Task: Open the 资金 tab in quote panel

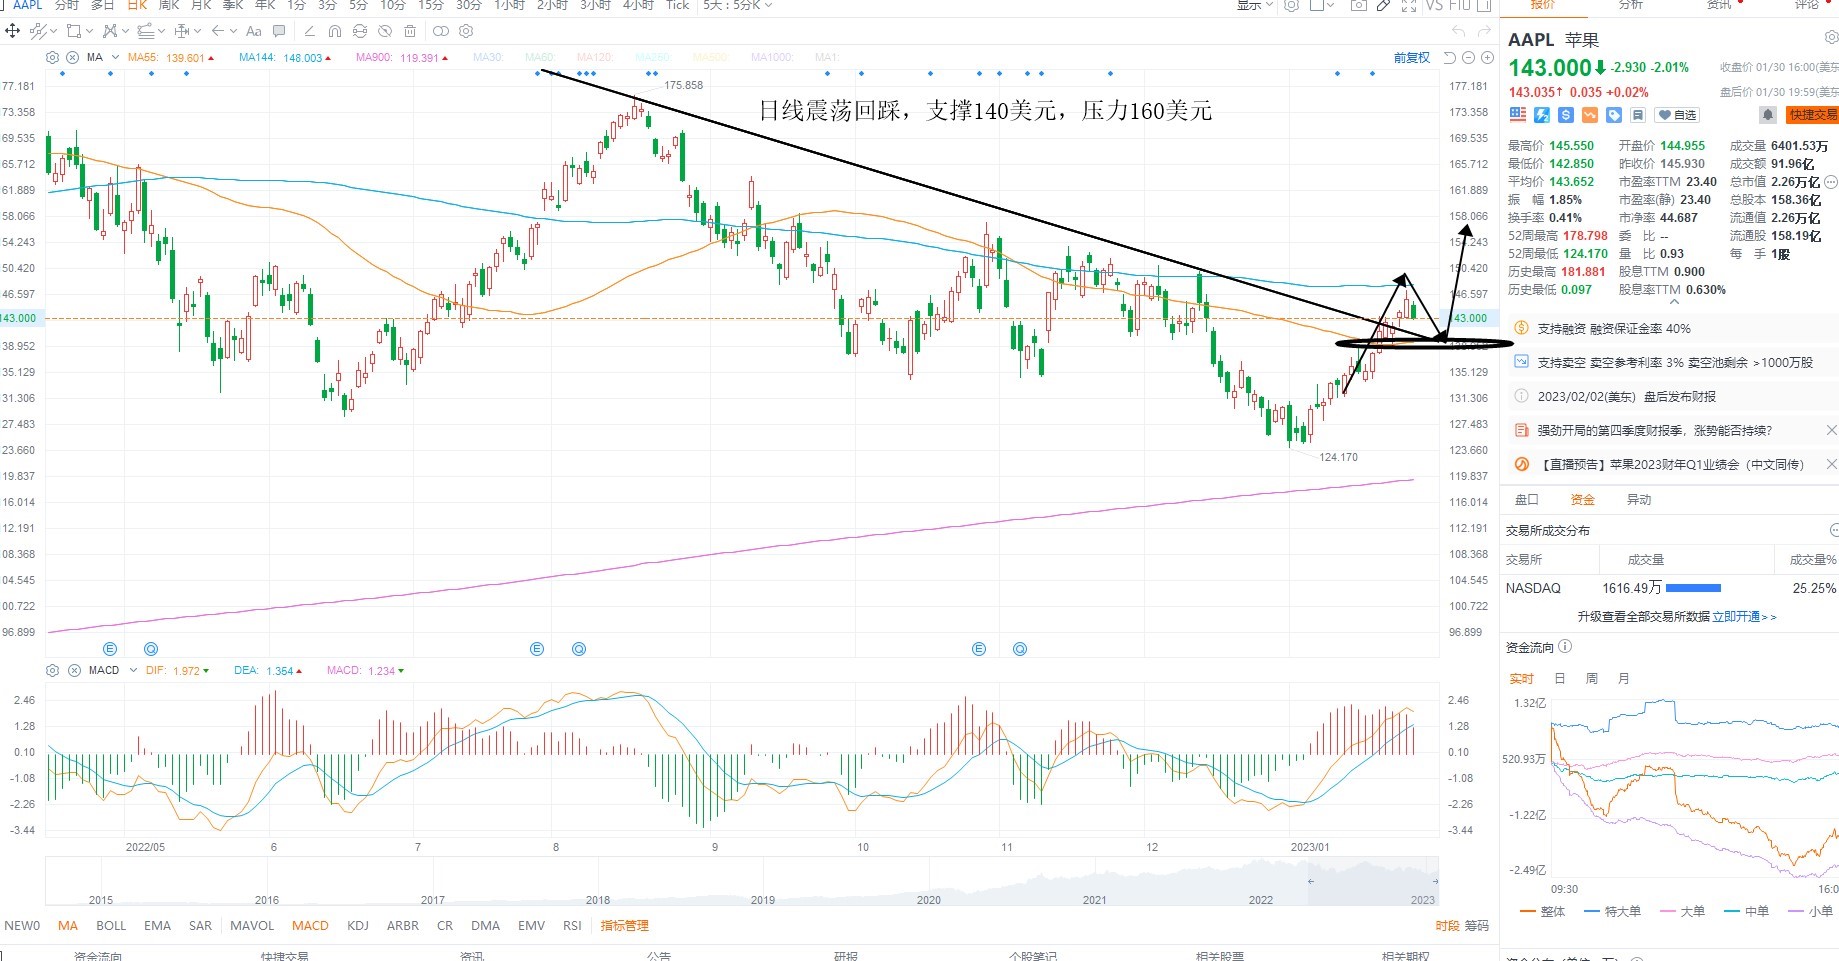Action: 1582,500
